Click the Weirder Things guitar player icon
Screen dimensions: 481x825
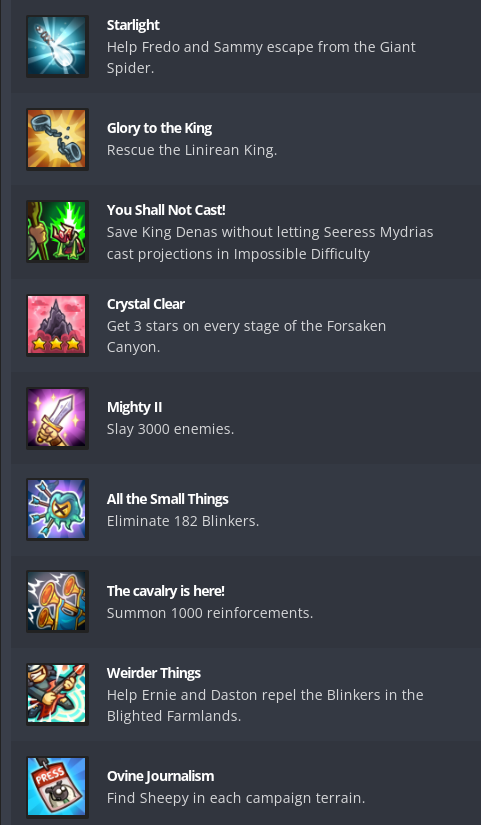(x=57, y=694)
